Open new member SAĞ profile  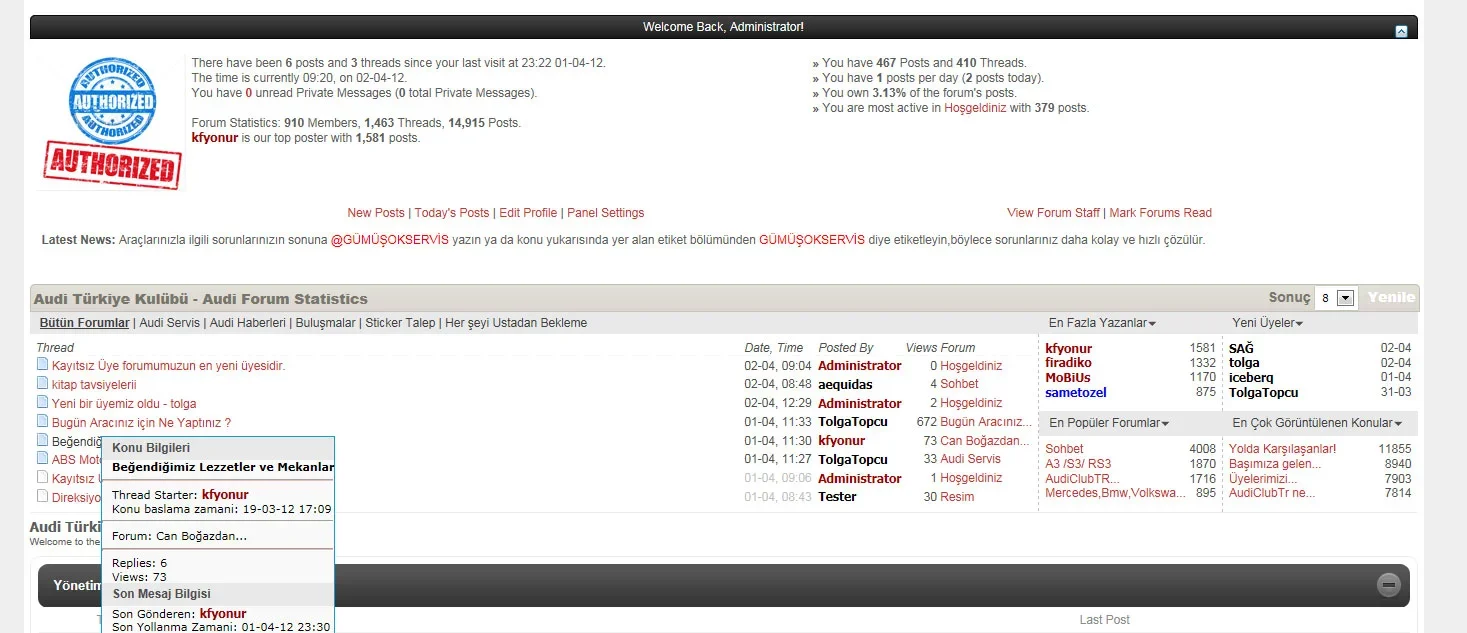pyautogui.click(x=1241, y=349)
